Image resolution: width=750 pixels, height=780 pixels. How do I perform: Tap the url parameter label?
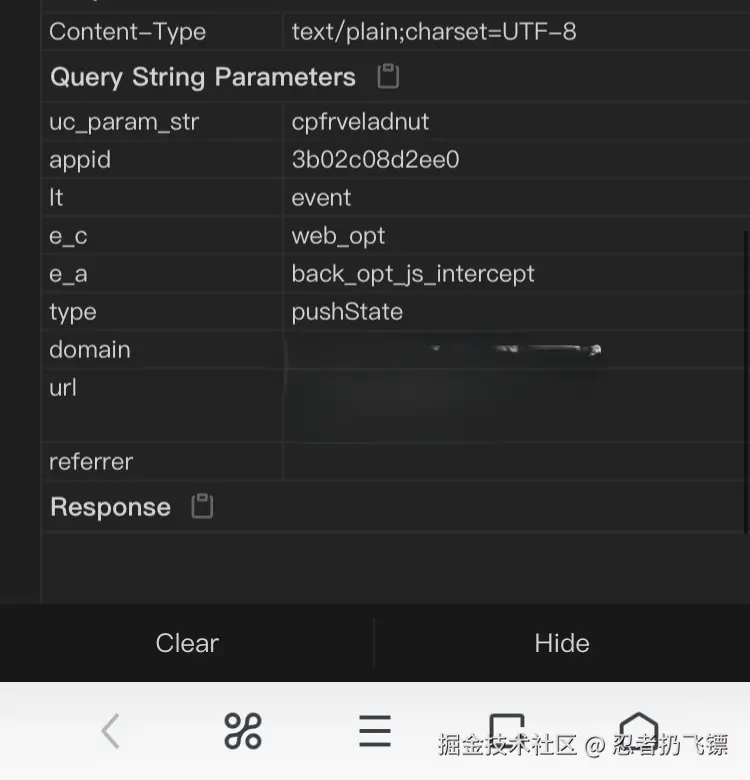(x=63, y=388)
